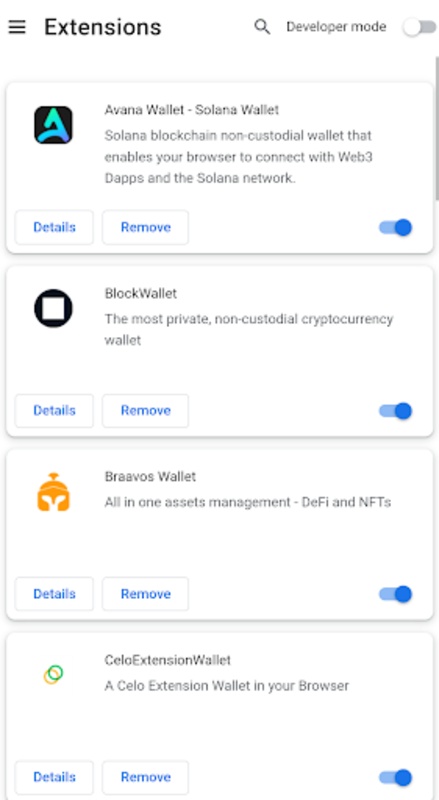
Task: Remove the Braavos Wallet extension
Action: (145, 594)
